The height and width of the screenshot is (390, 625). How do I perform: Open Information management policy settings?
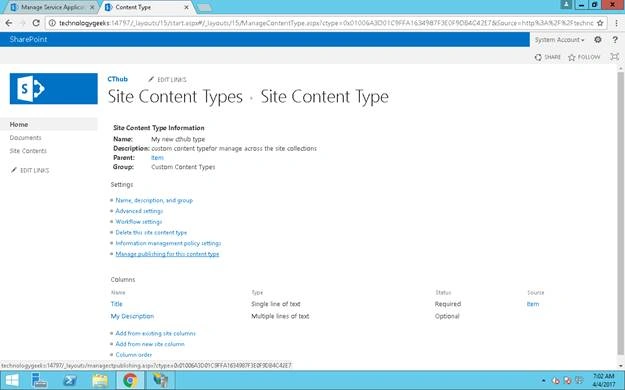(168, 243)
